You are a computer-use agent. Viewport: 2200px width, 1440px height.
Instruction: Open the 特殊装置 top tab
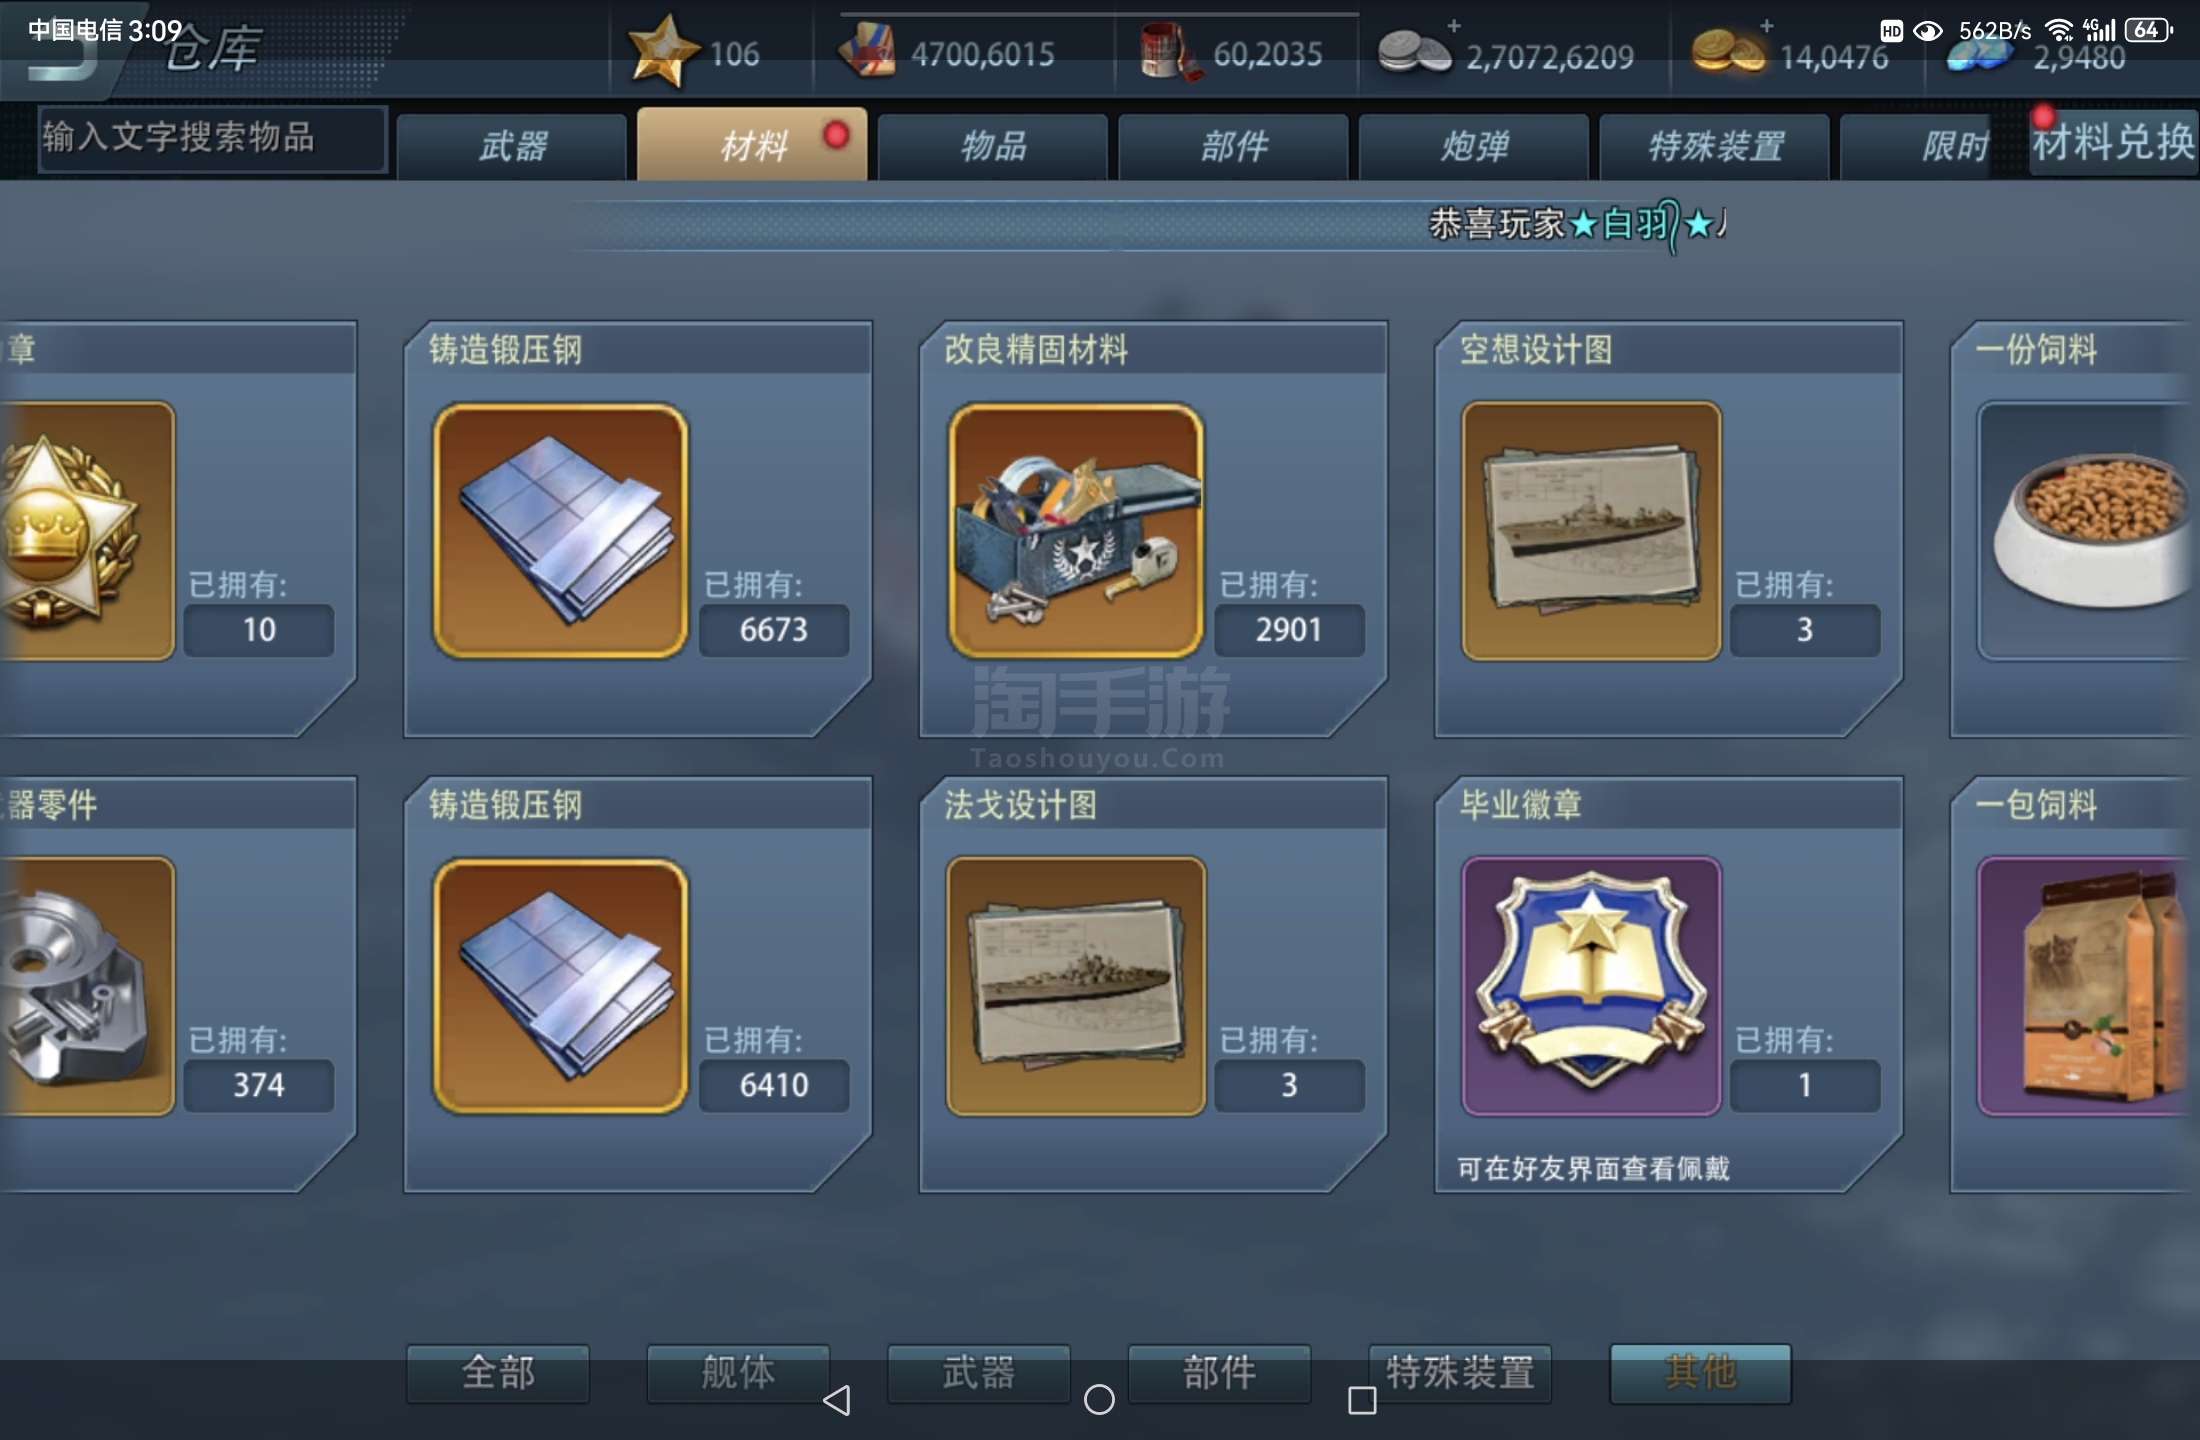[1715, 146]
